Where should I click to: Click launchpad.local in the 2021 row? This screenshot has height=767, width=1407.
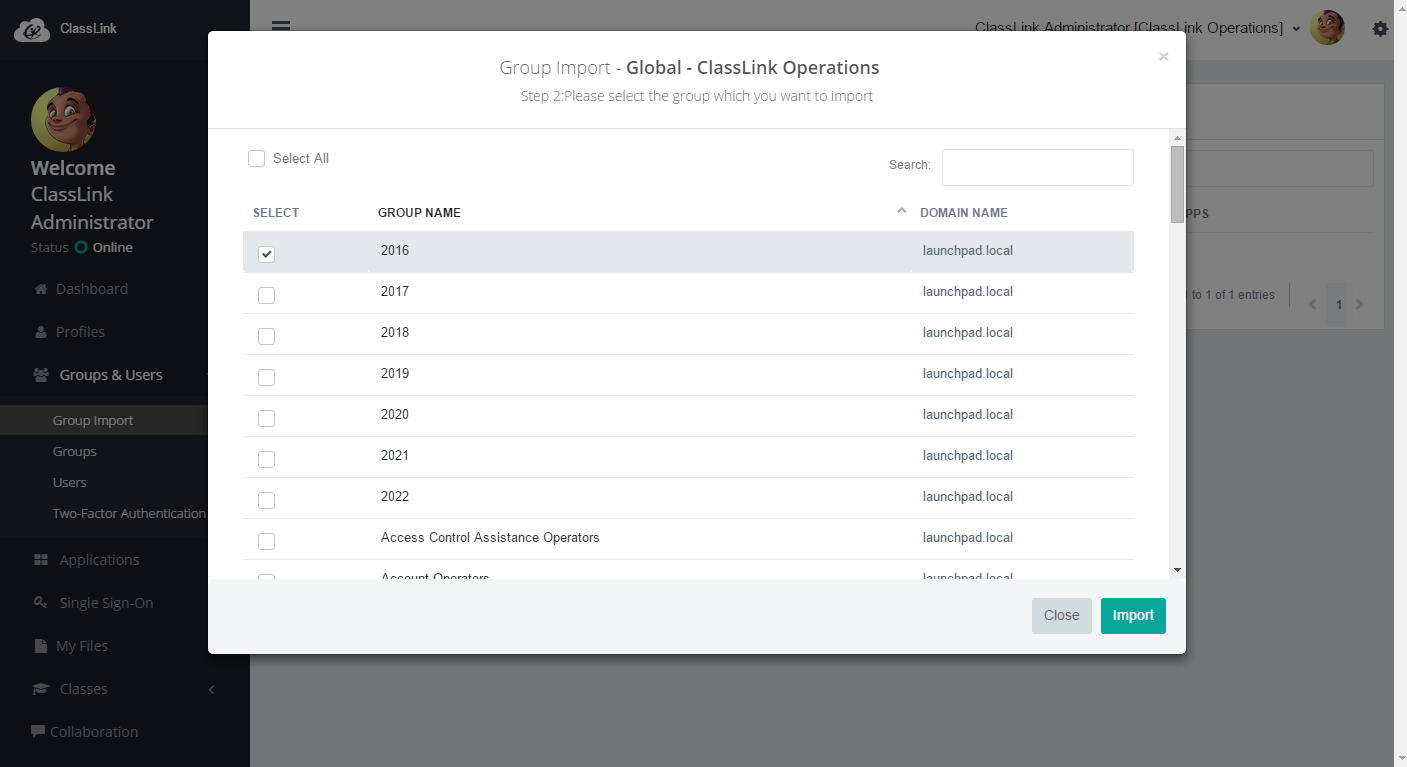968,456
